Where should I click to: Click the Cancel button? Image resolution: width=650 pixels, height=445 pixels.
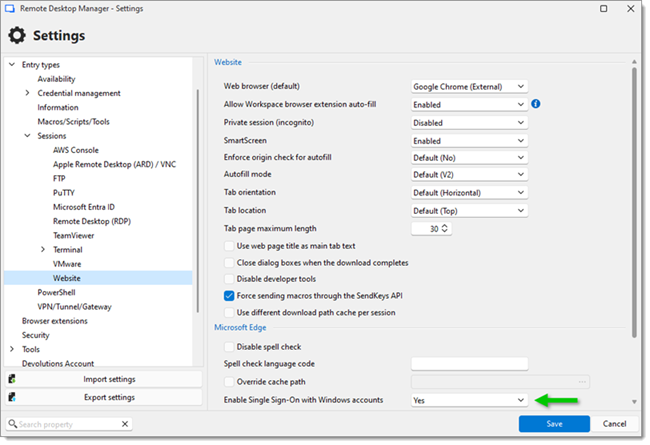[614, 423]
